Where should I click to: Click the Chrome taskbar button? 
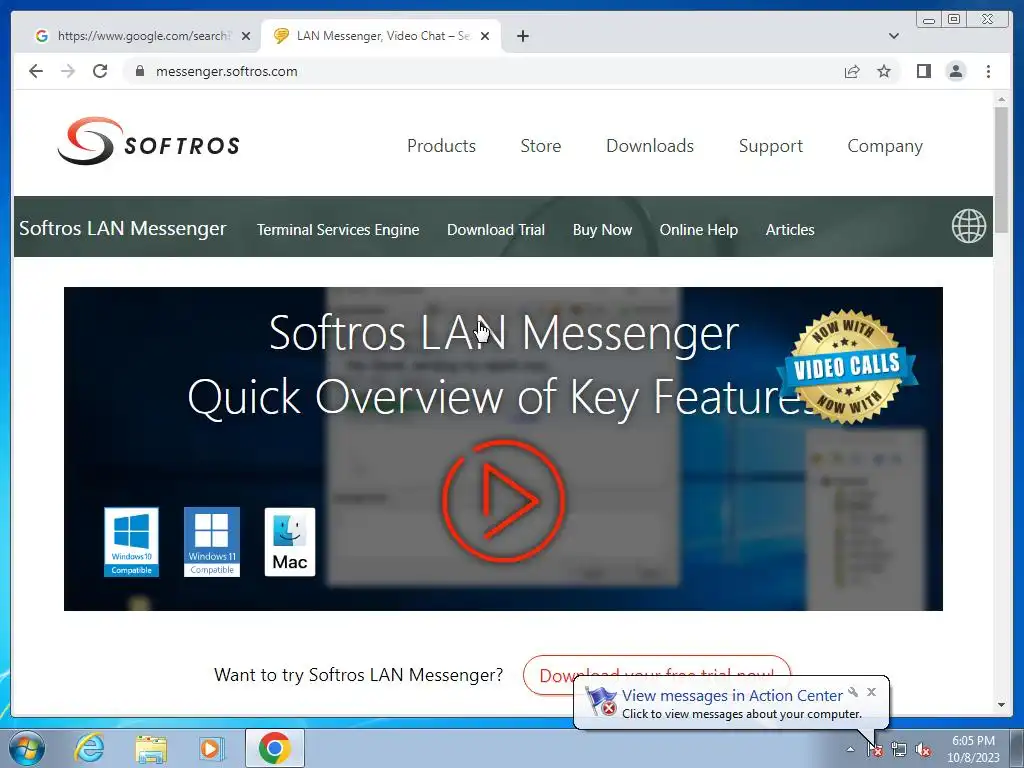[x=274, y=748]
